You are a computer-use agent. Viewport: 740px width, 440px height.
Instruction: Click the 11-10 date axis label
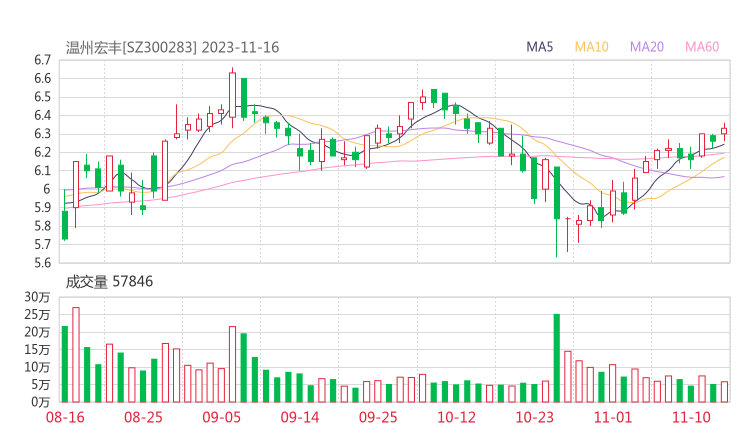[691, 417]
